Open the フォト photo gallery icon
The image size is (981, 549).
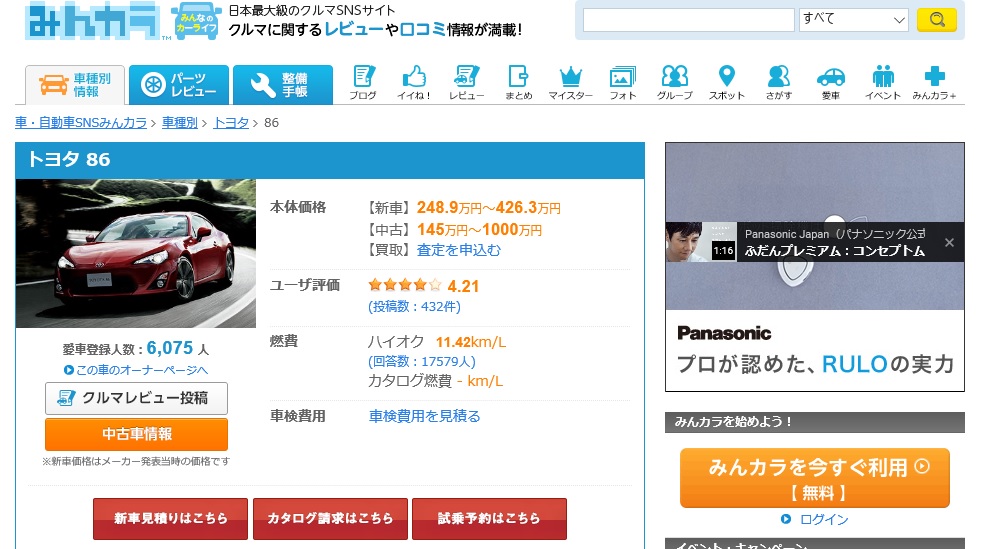pyautogui.click(x=623, y=82)
